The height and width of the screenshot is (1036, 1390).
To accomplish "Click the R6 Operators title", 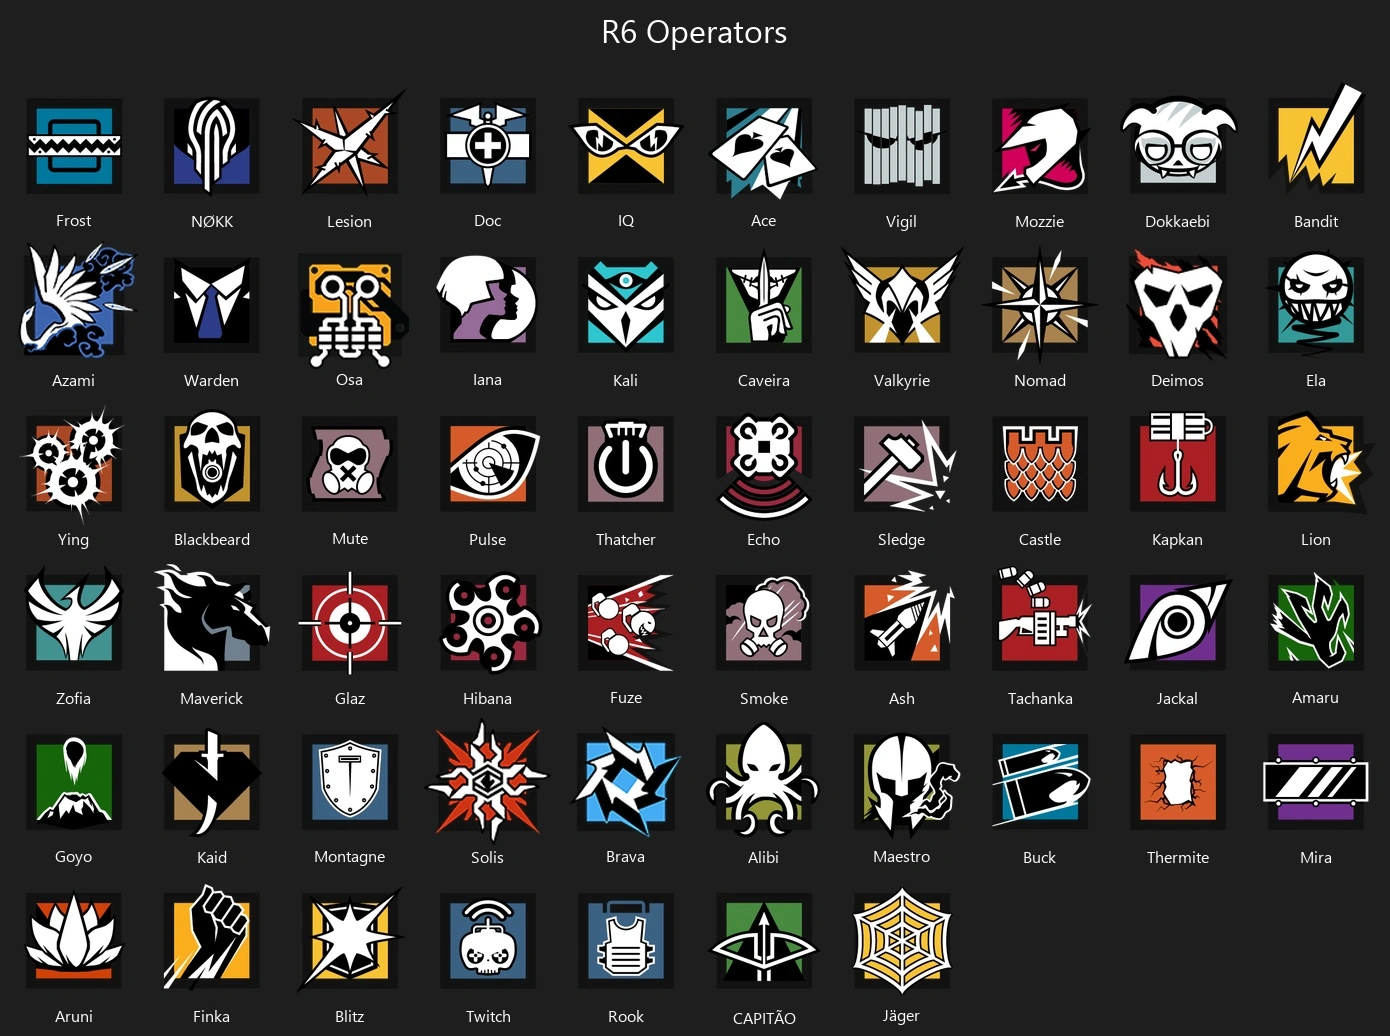I will (694, 32).
